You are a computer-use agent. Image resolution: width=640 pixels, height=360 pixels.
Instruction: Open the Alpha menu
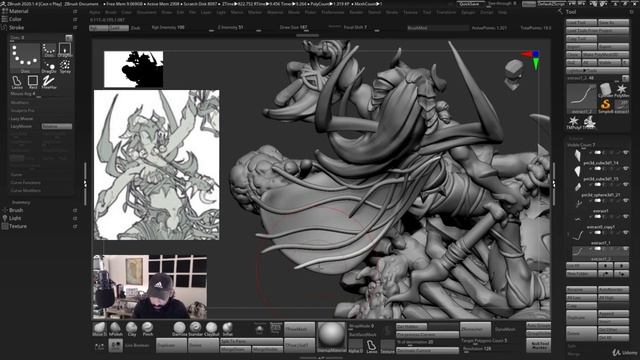(x=95, y=12)
